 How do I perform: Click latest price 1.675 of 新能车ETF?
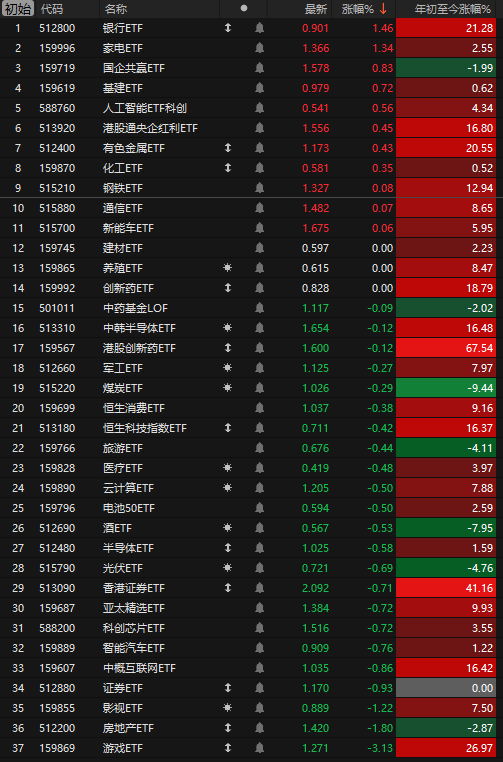(x=315, y=228)
